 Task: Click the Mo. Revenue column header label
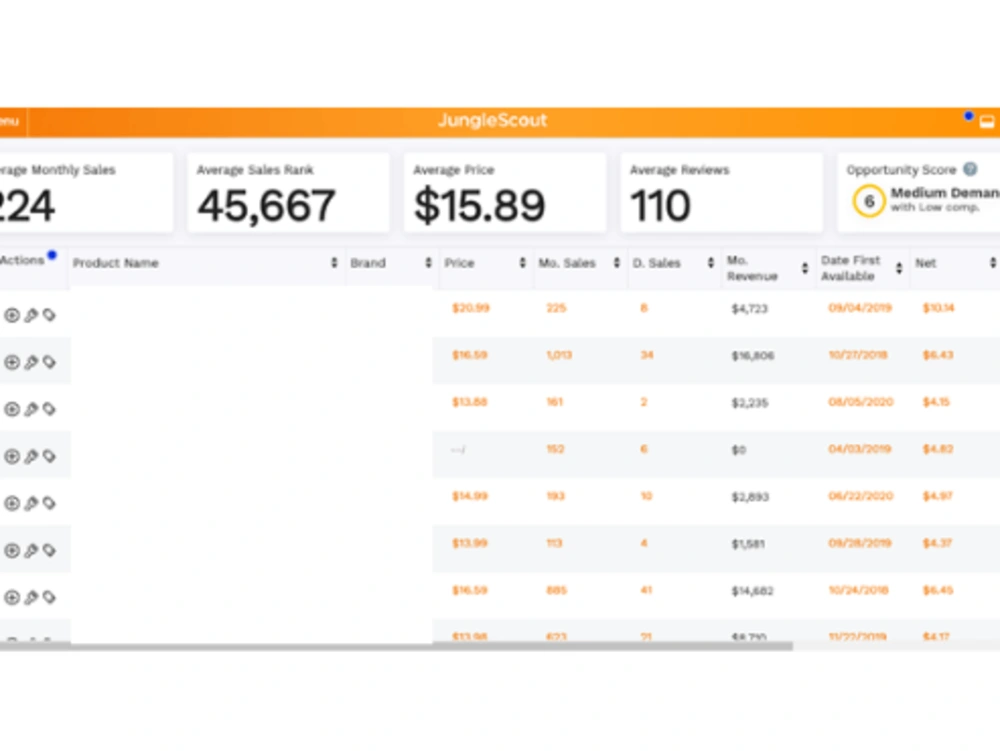point(752,268)
